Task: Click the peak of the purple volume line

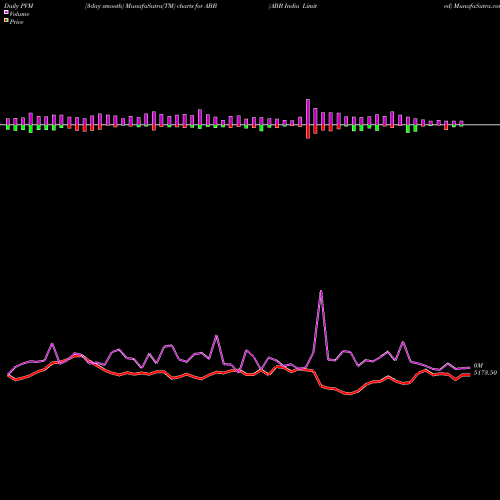Action: [x=321, y=291]
